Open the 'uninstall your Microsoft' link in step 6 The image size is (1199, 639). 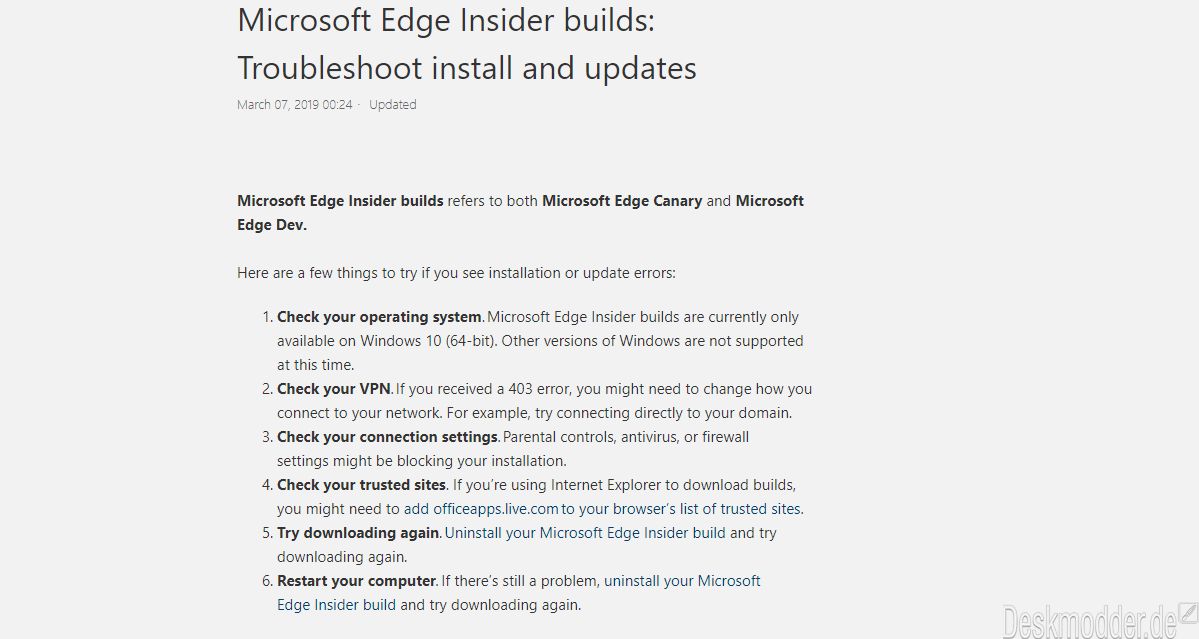pyautogui.click(x=682, y=581)
